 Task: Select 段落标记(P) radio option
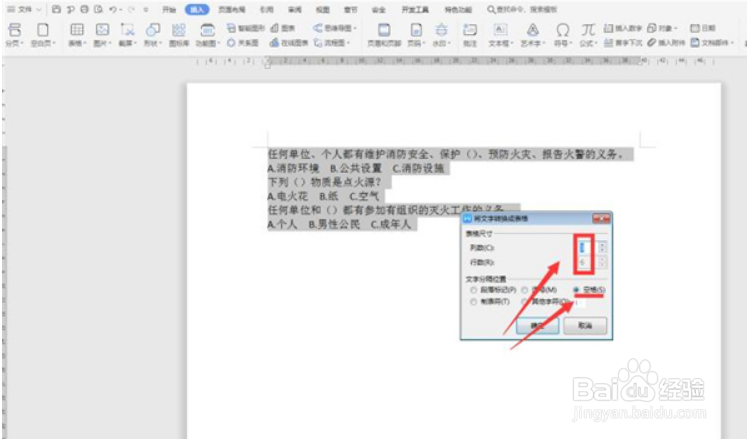coord(493,290)
